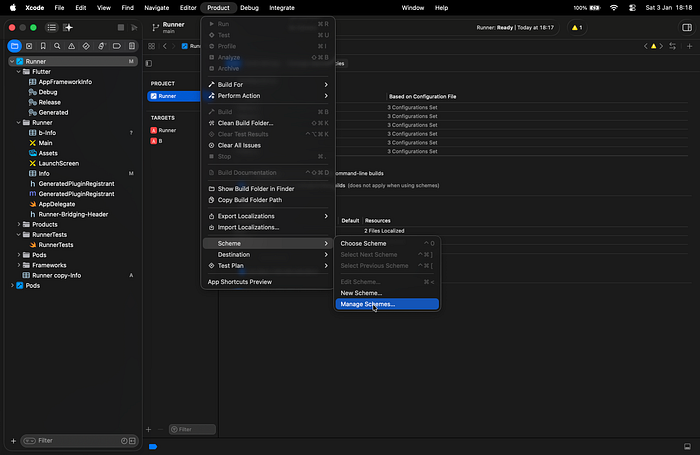Choose Clear All Issues menu item
This screenshot has height=455, width=700.
pos(268,145)
